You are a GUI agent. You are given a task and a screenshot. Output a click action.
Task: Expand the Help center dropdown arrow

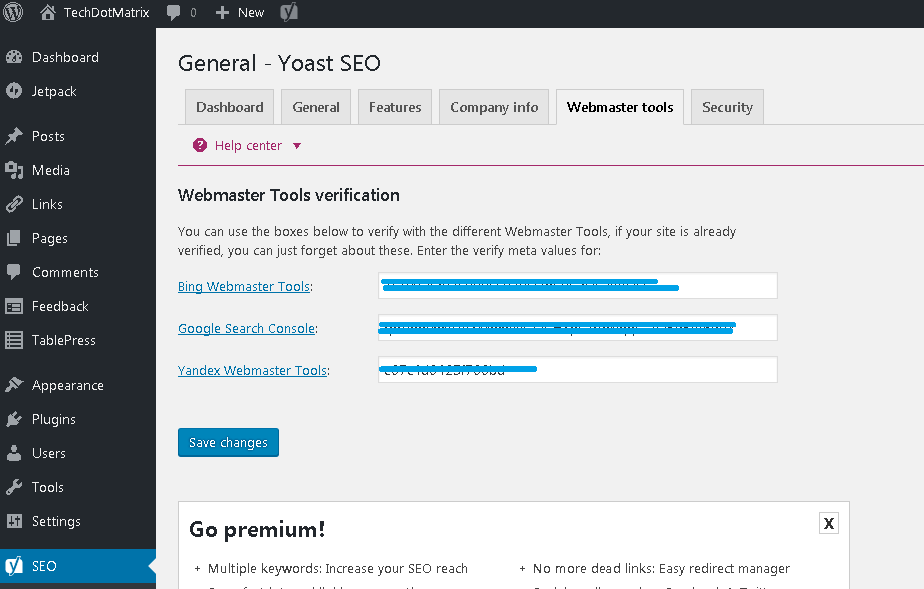[297, 146]
